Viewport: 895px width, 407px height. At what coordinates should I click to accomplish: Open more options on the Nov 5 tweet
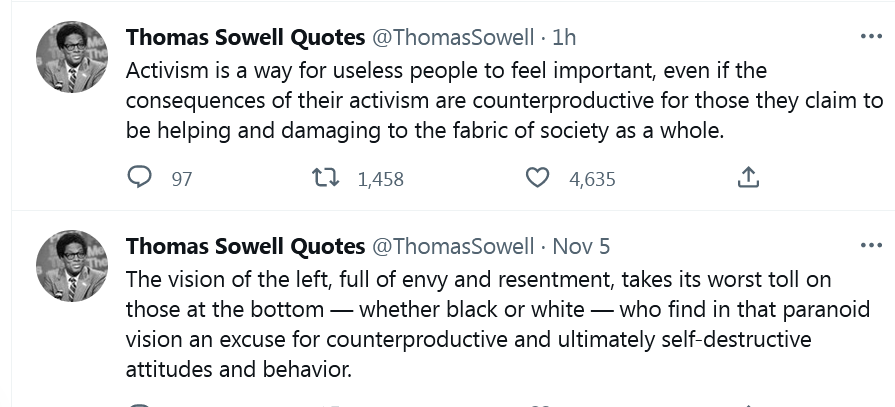871,245
